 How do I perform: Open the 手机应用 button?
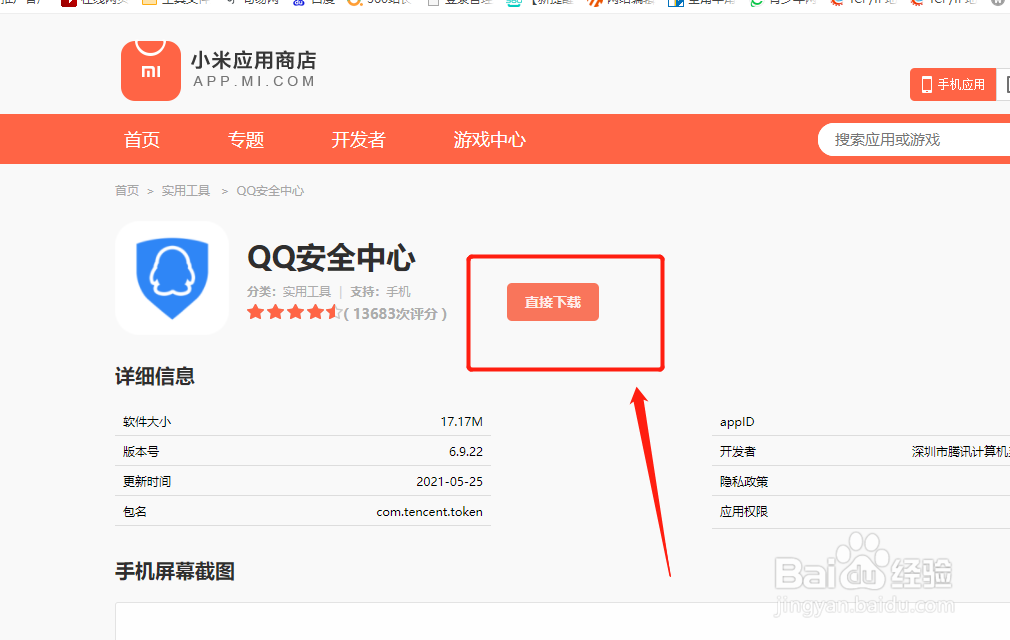click(953, 84)
